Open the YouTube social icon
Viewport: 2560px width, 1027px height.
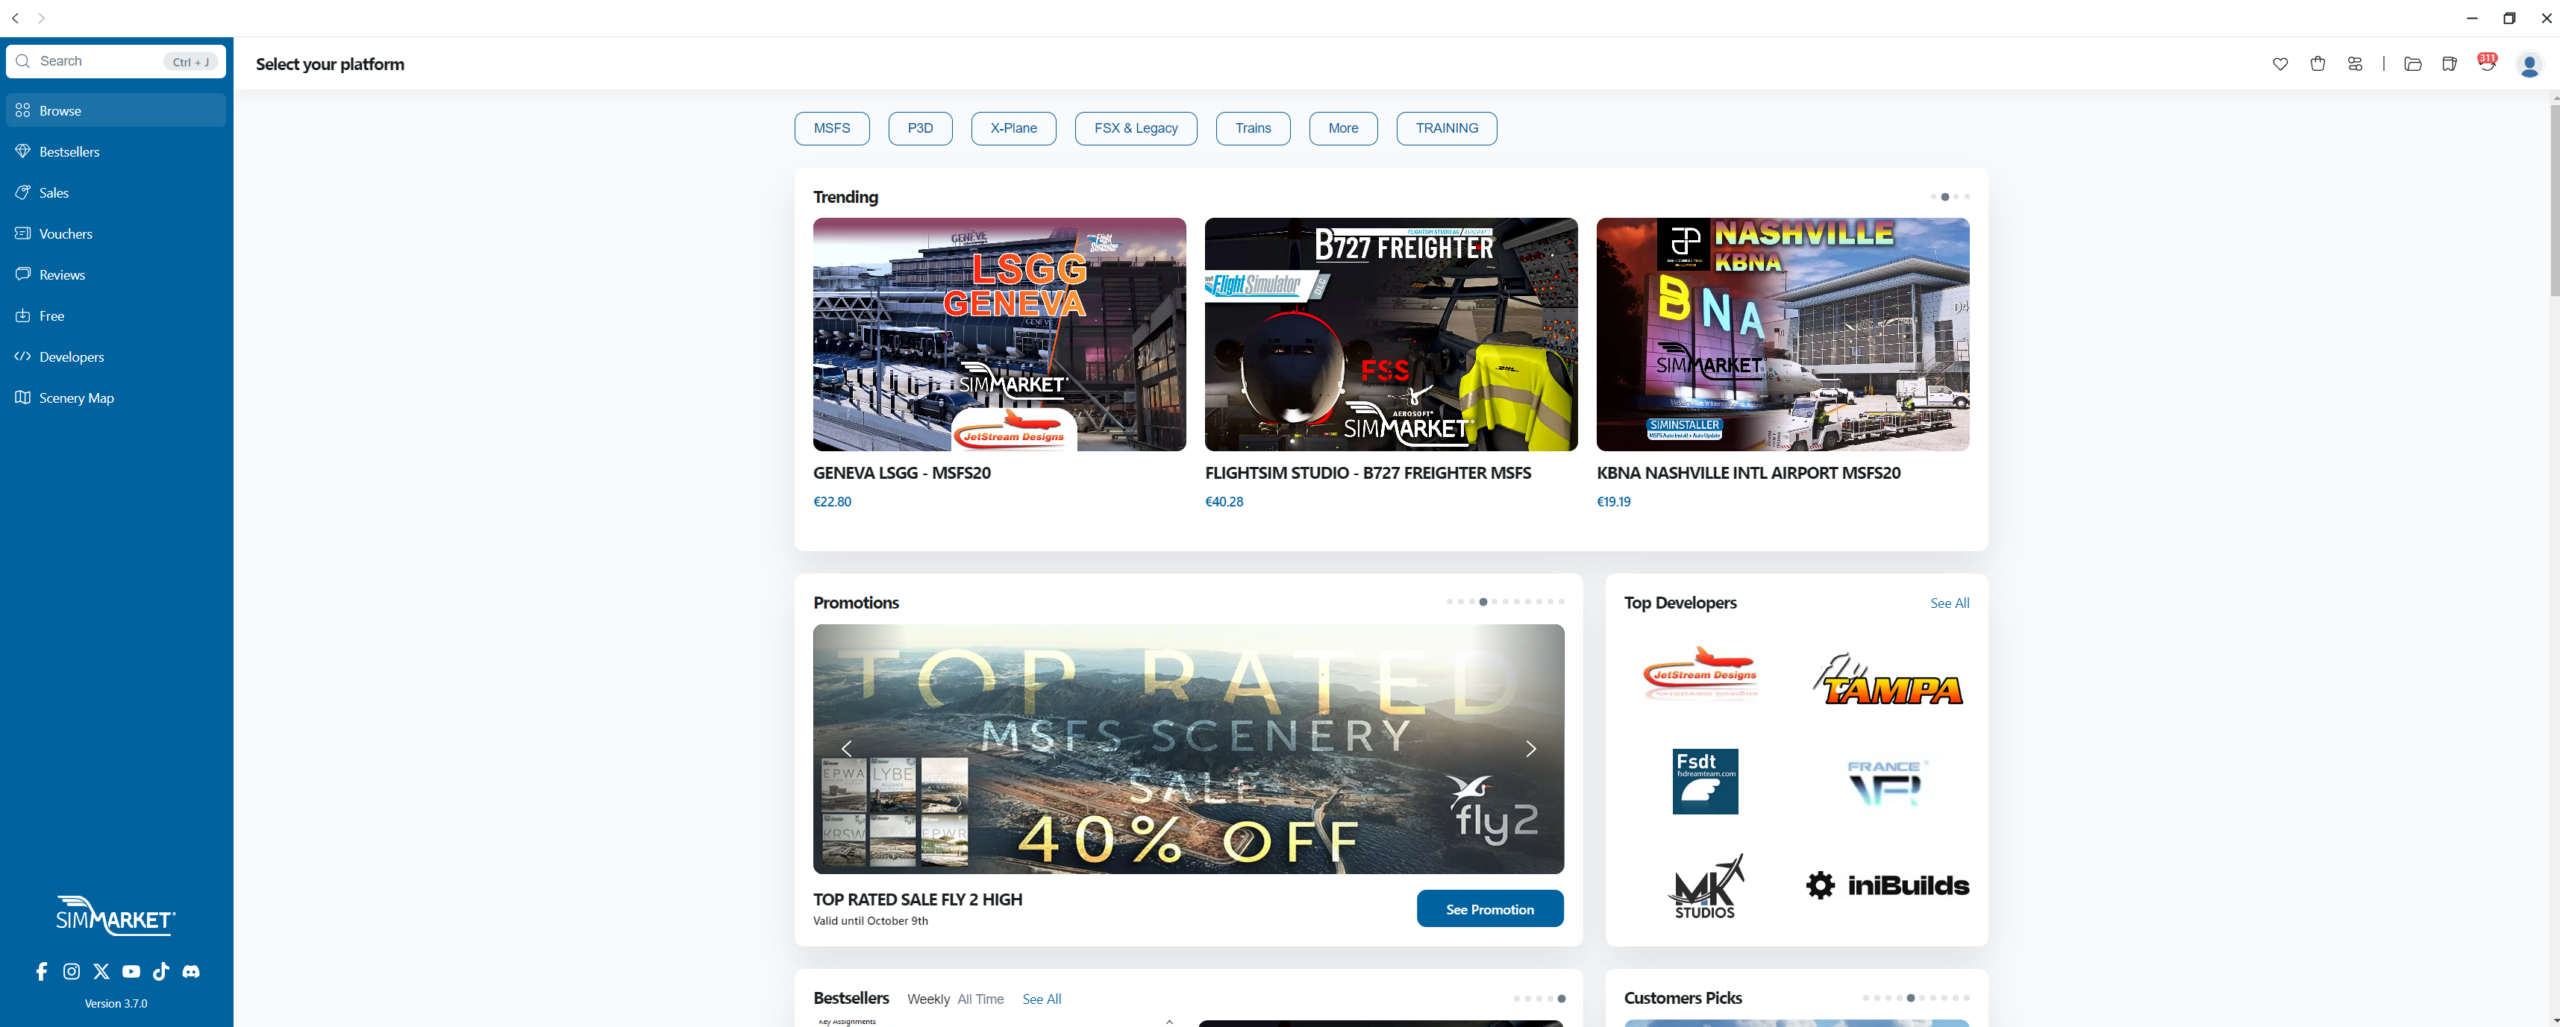point(131,971)
